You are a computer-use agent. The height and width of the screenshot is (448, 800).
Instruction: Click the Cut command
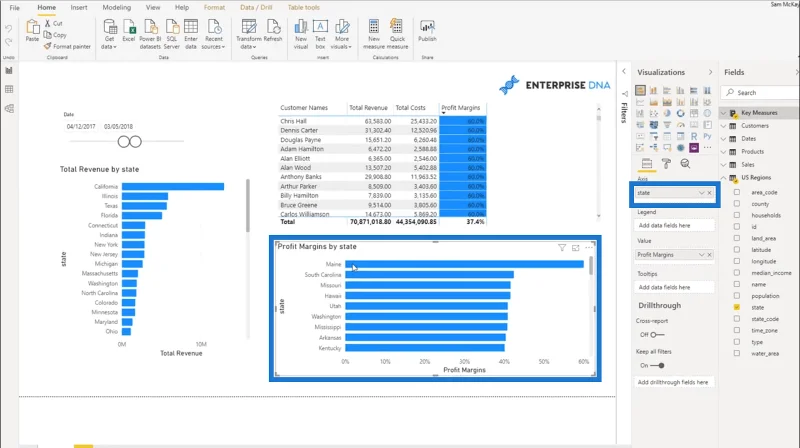[53, 23]
